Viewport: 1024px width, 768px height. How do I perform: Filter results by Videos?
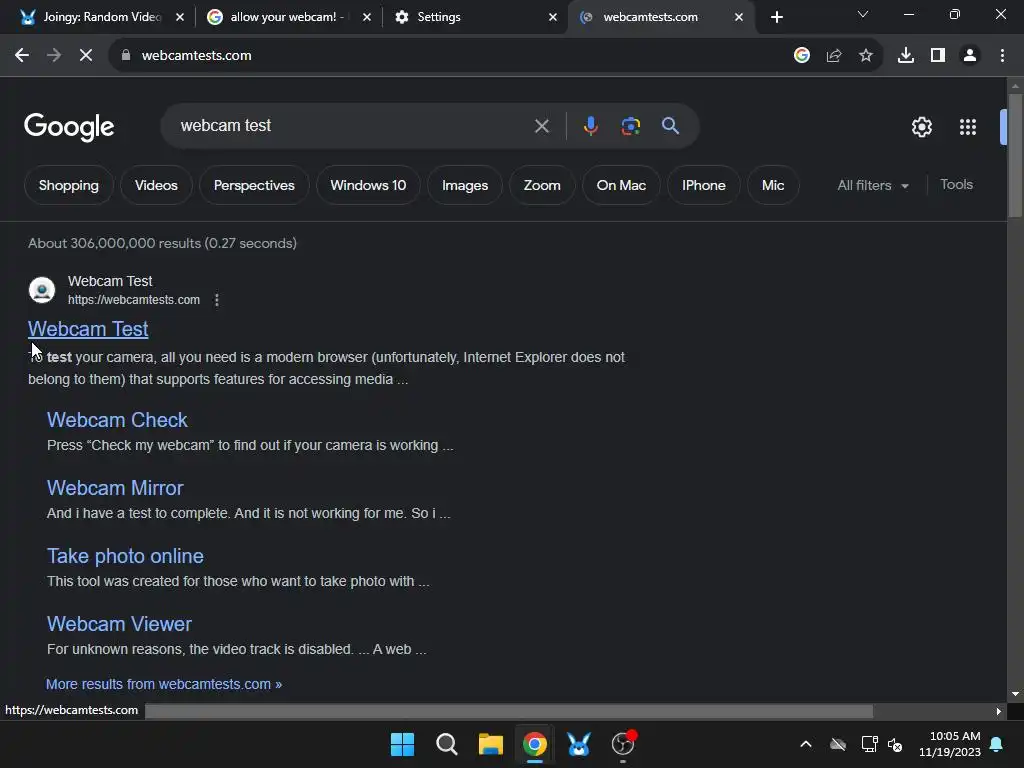tap(156, 185)
